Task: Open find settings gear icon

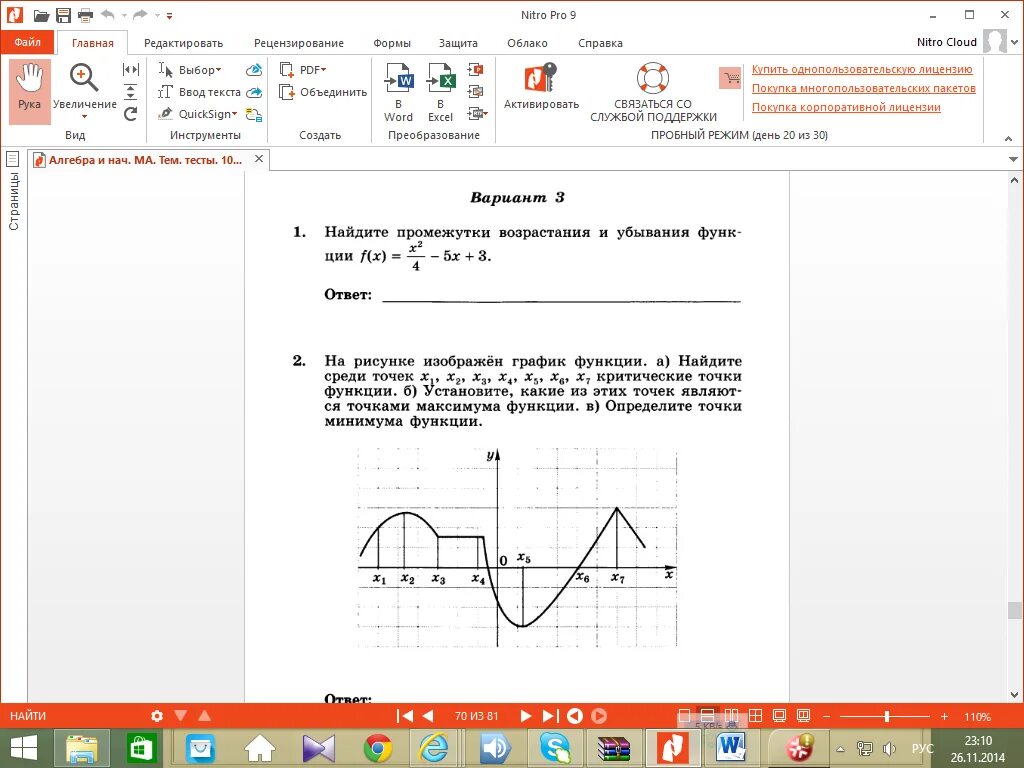Action: [x=157, y=716]
